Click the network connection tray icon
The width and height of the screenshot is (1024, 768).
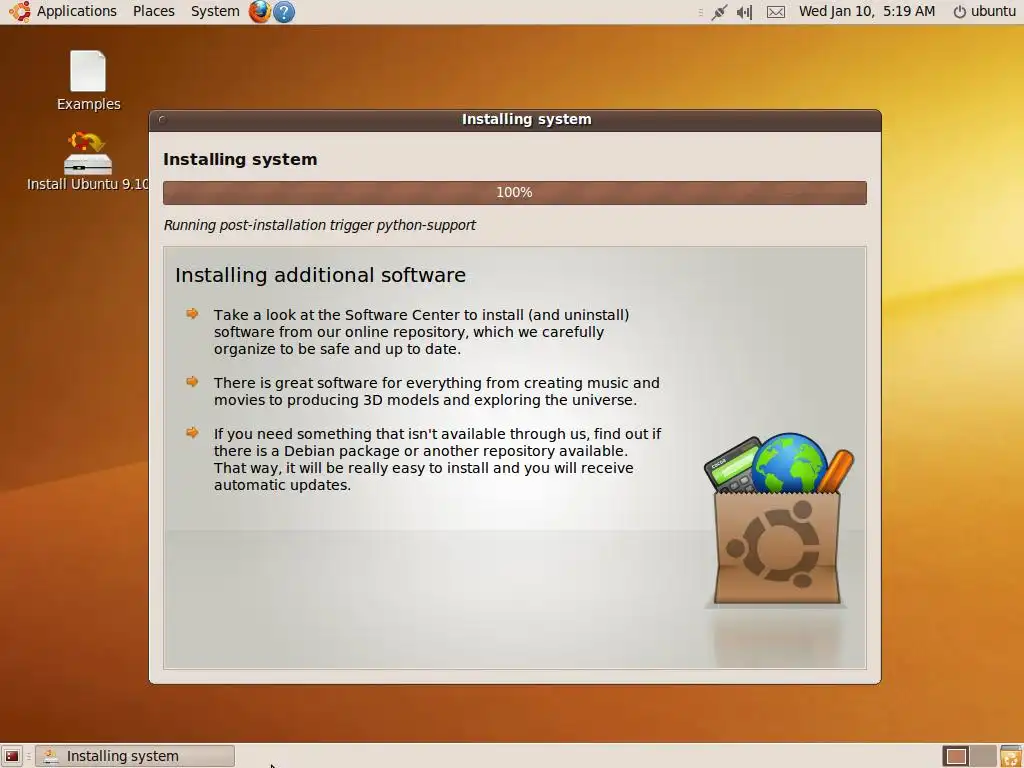coord(719,12)
